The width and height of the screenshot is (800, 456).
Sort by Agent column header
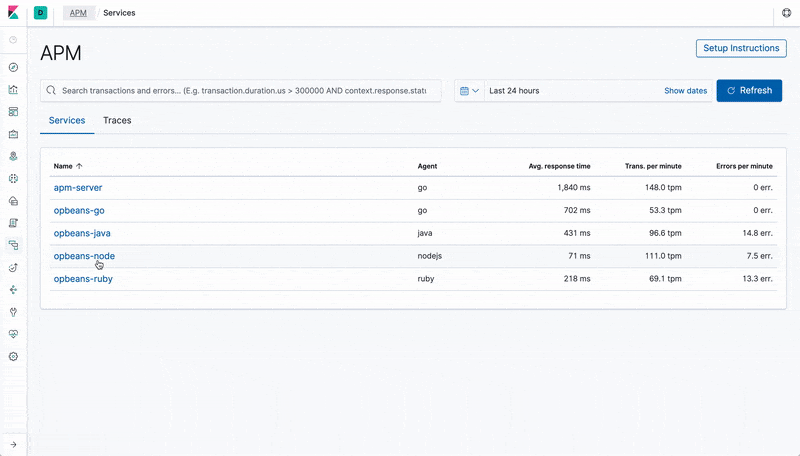tap(427, 166)
